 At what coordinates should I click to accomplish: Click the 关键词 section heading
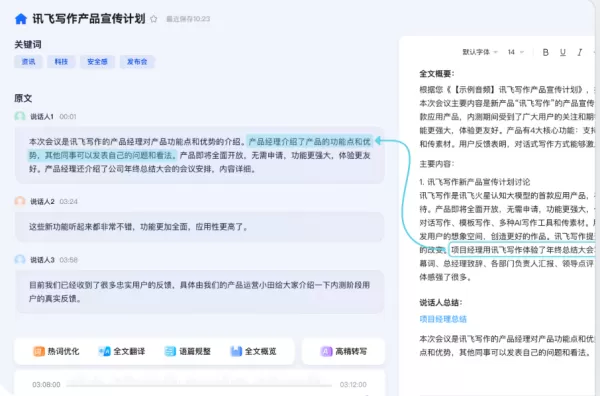click(28, 44)
